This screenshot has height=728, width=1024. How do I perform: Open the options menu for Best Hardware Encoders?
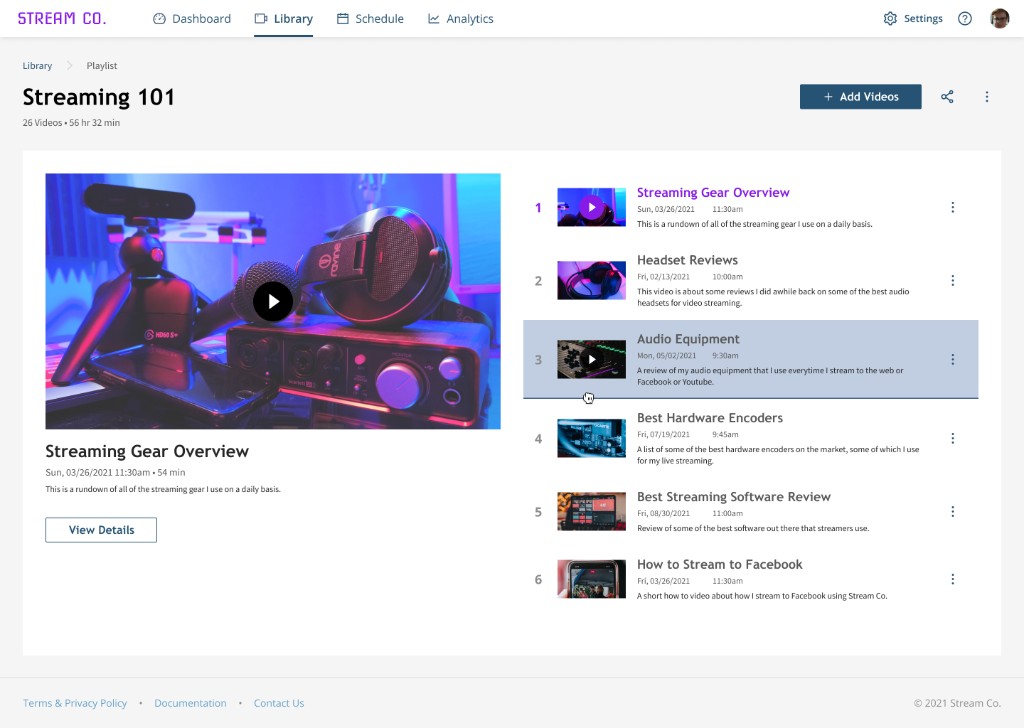[x=953, y=438]
